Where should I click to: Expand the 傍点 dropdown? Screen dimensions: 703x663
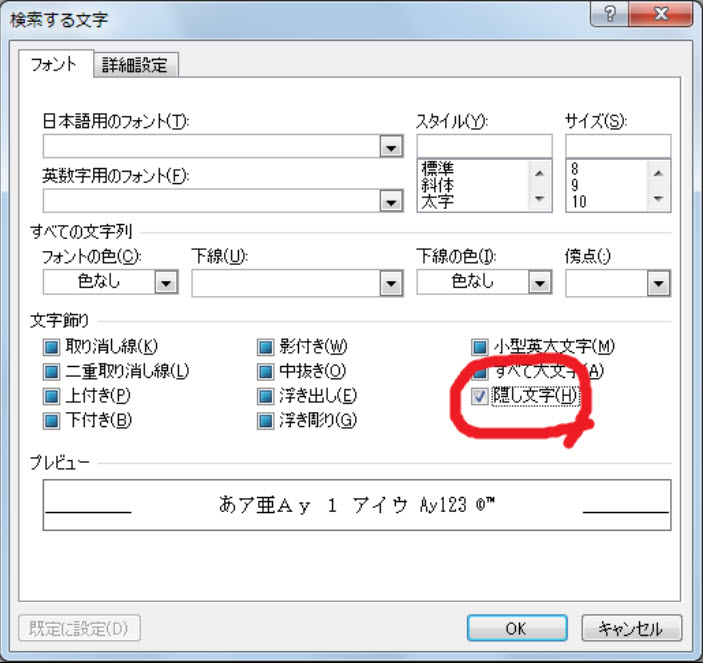(657, 284)
